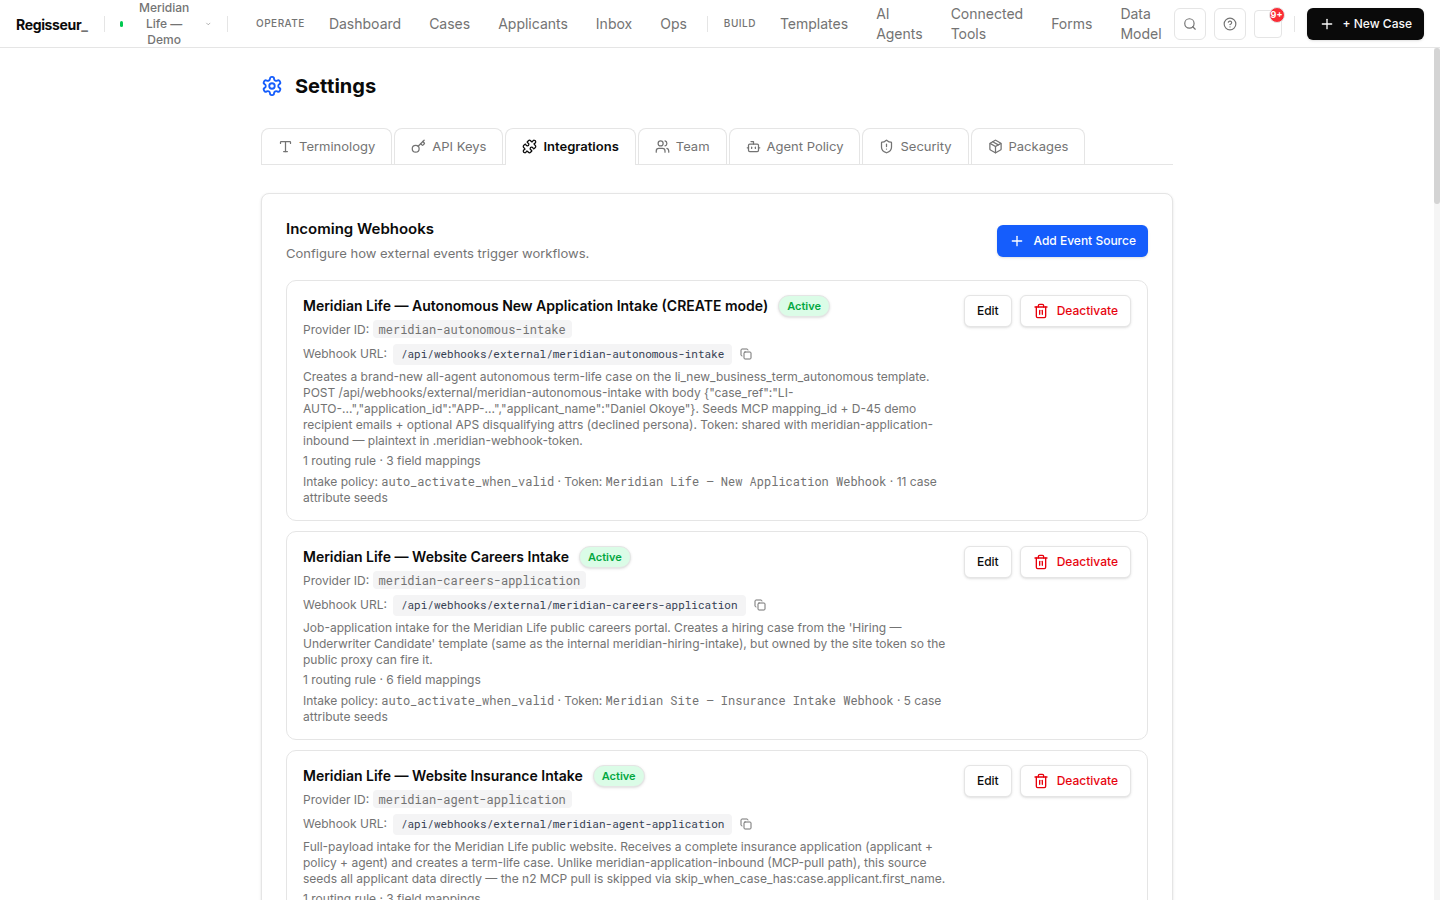Go to Connected Tools
Screen dimensions: 1440x900
tap(987, 24)
